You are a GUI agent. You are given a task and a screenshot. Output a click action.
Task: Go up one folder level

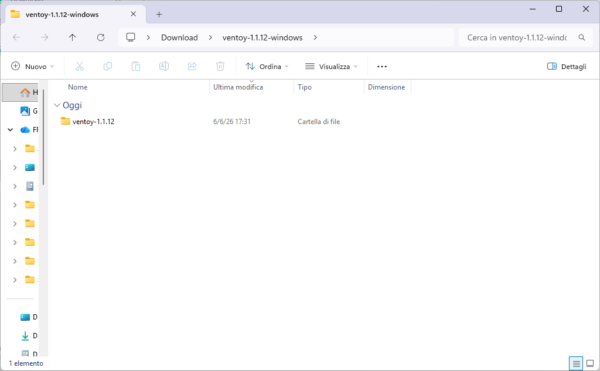tap(72, 37)
